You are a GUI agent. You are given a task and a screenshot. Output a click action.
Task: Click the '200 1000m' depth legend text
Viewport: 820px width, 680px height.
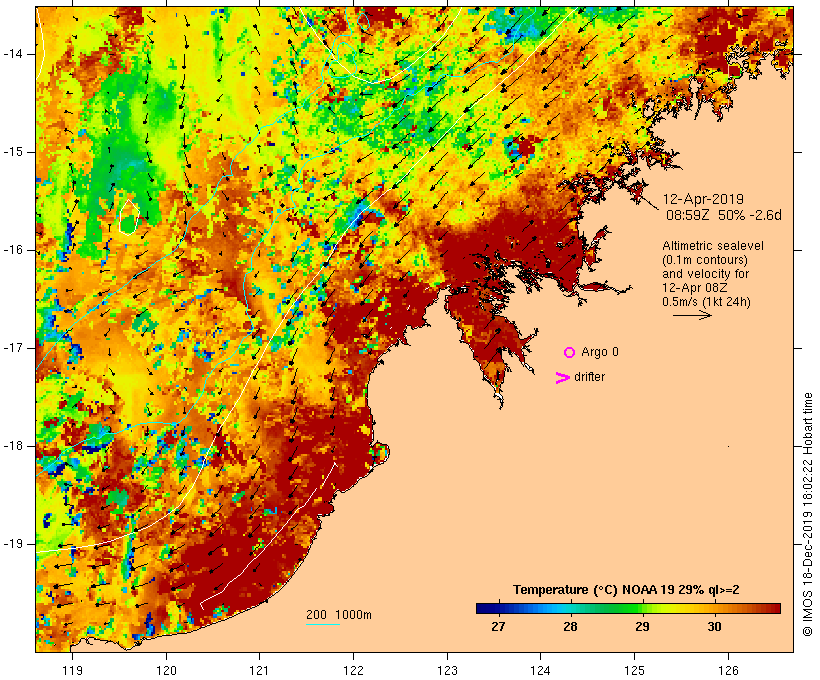point(339,615)
